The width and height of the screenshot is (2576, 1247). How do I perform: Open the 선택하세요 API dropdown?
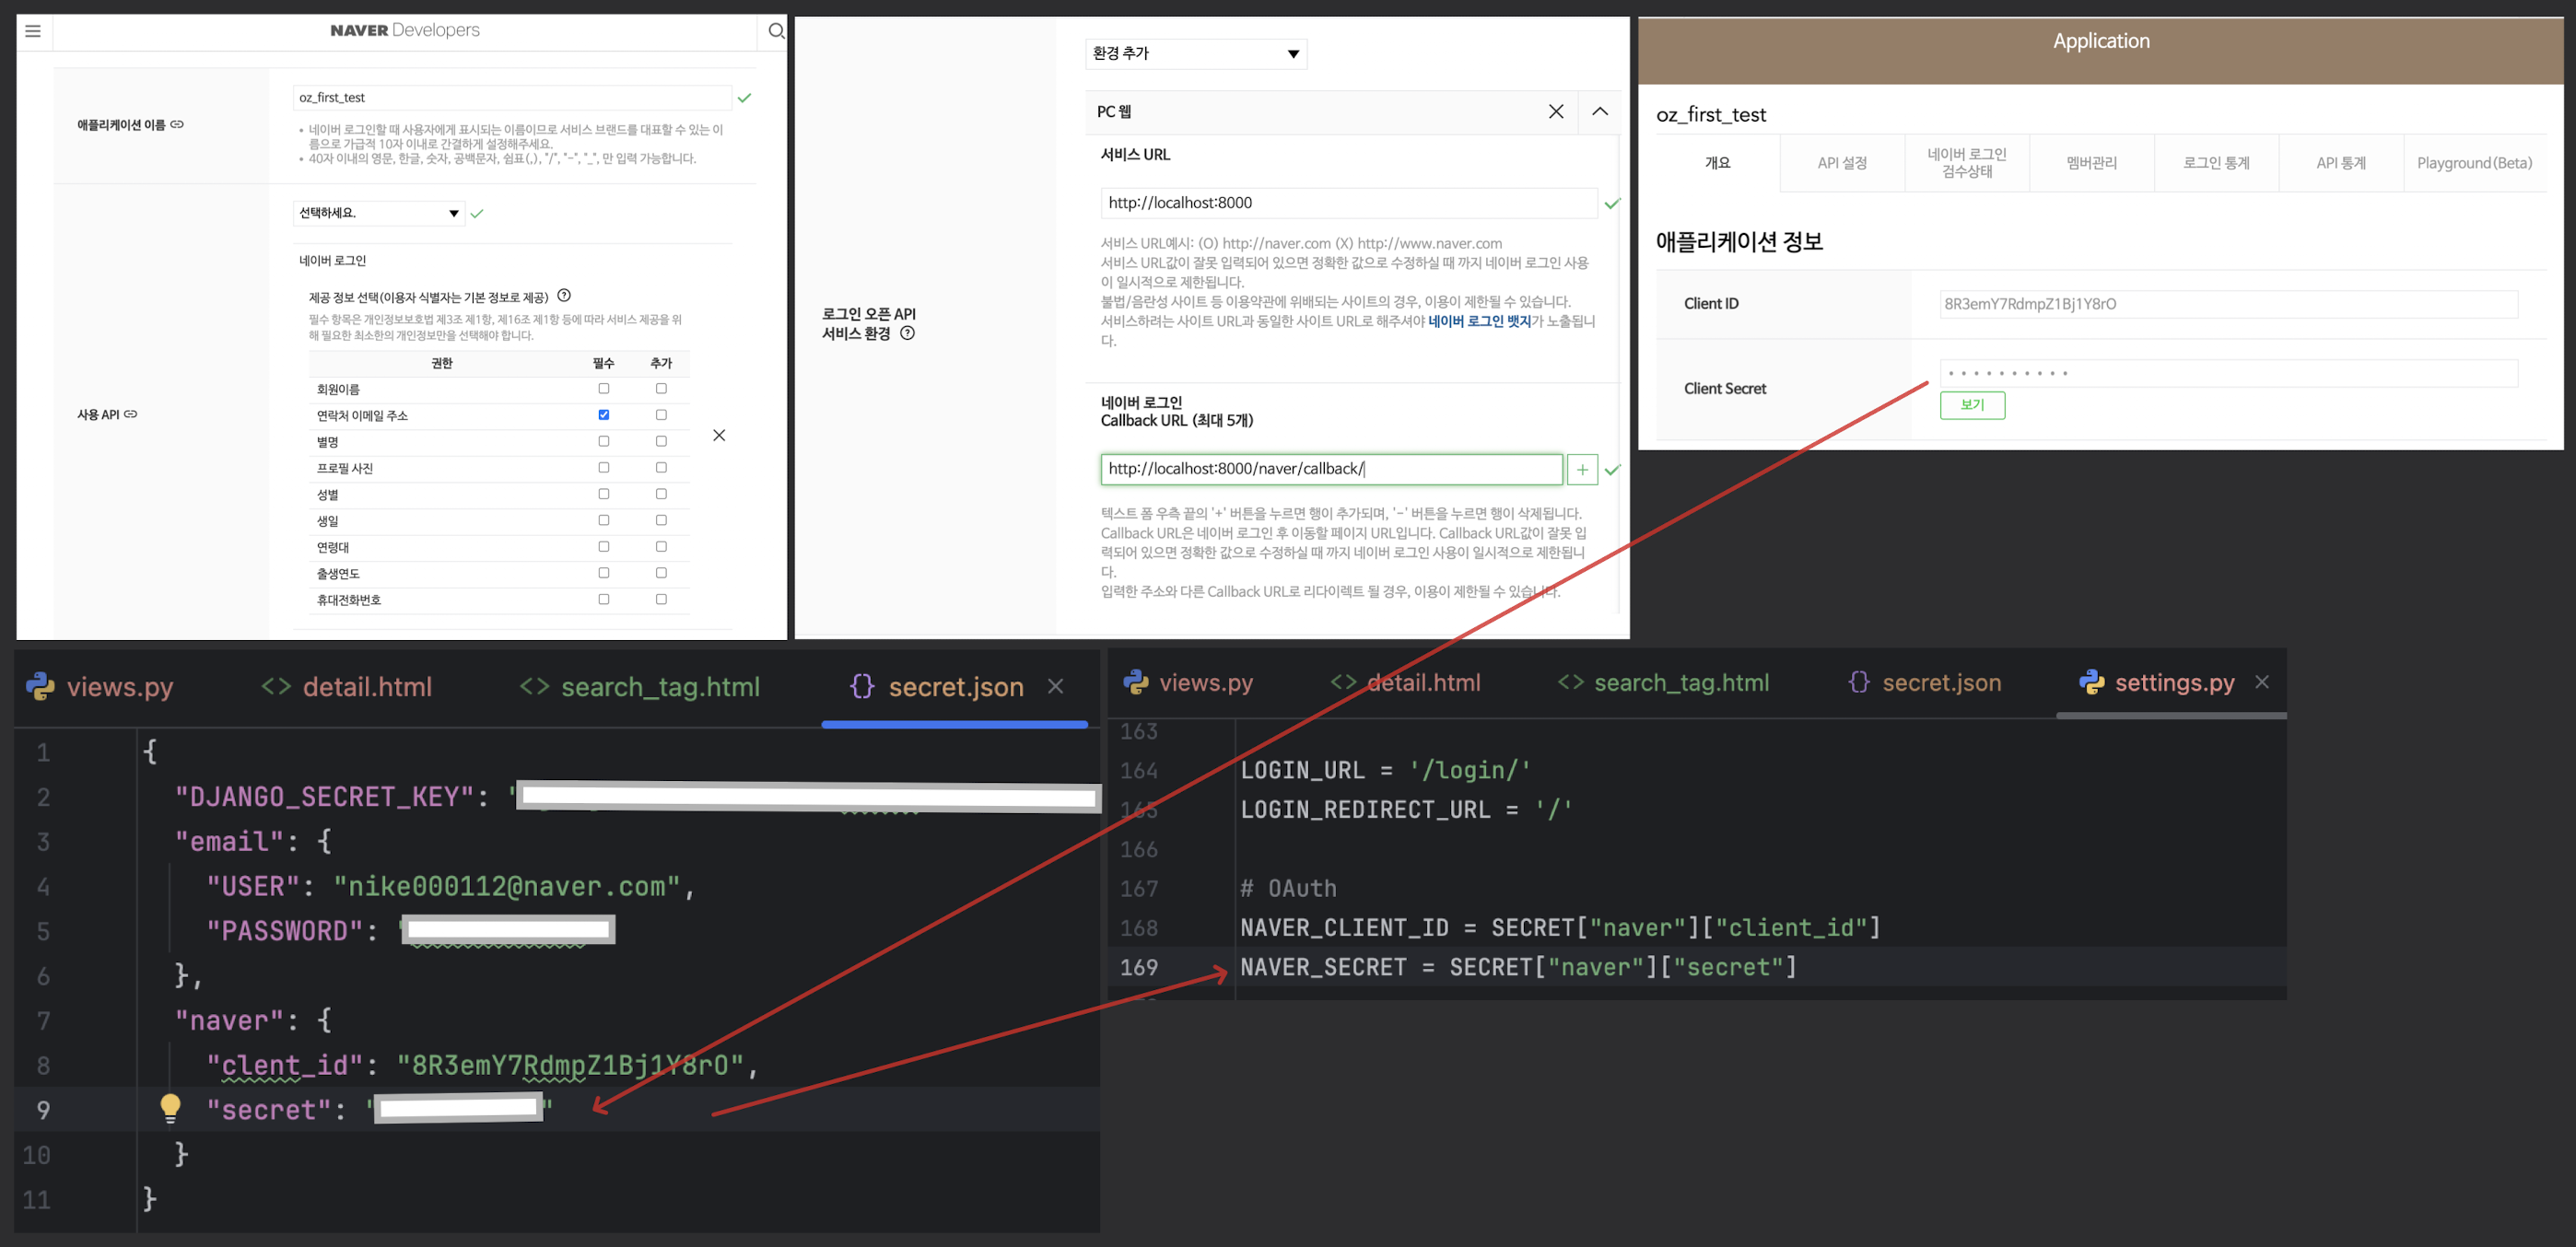[379, 213]
